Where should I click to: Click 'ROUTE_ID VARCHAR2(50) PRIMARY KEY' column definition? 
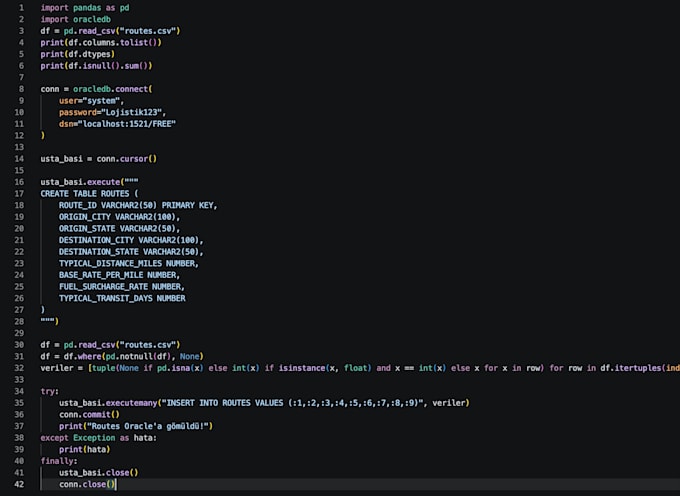coord(138,205)
